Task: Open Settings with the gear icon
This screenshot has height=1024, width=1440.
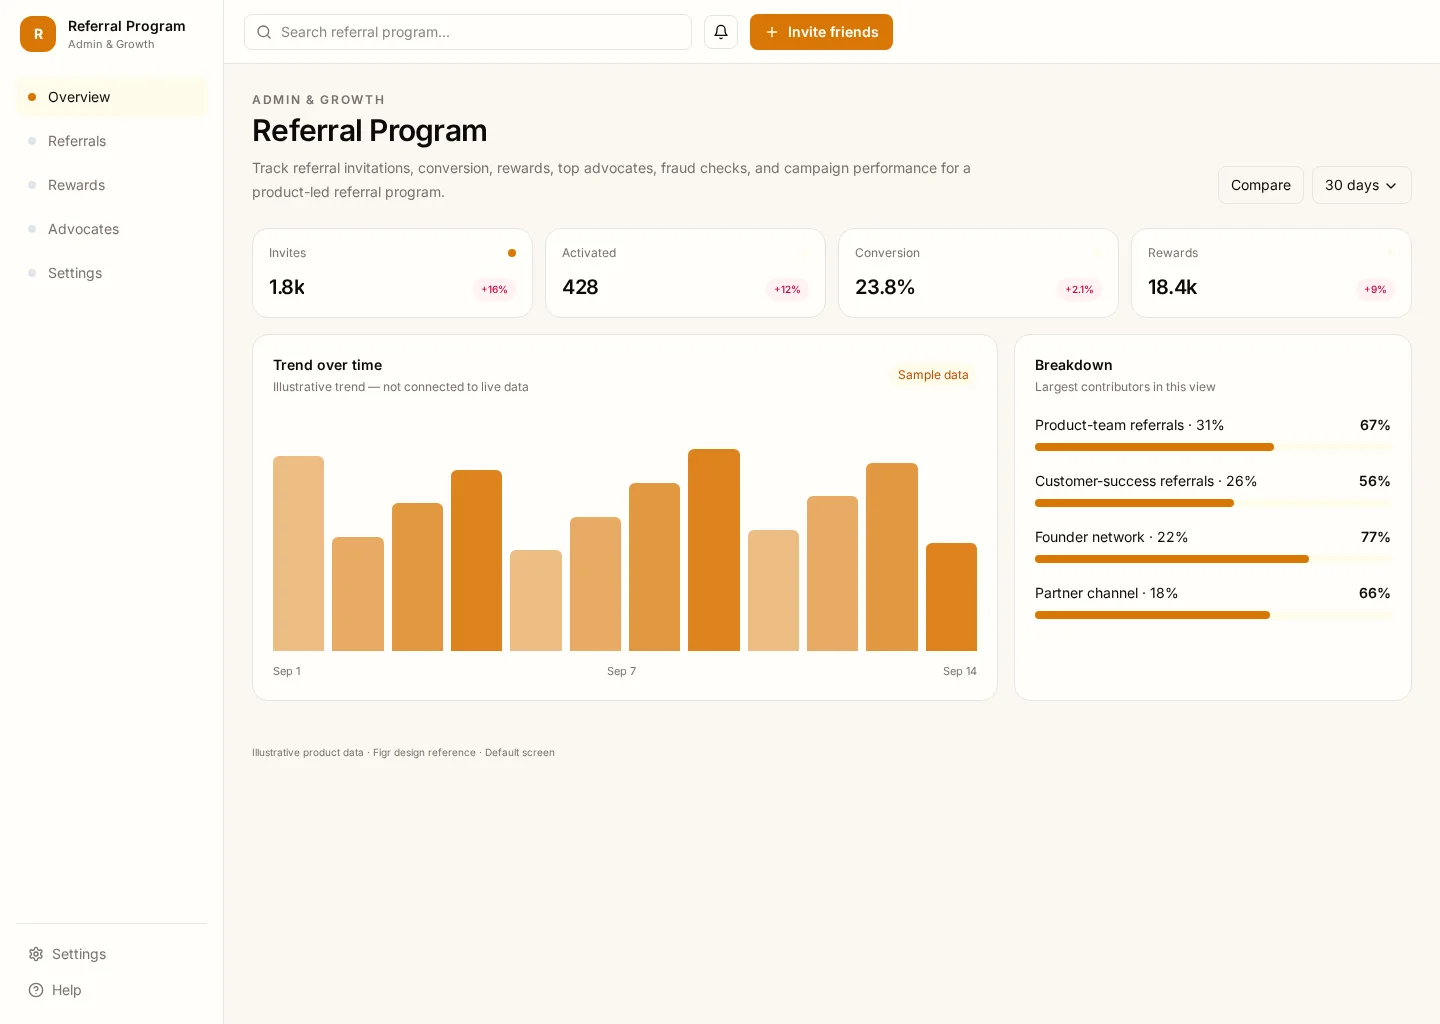Action: pyautogui.click(x=67, y=954)
